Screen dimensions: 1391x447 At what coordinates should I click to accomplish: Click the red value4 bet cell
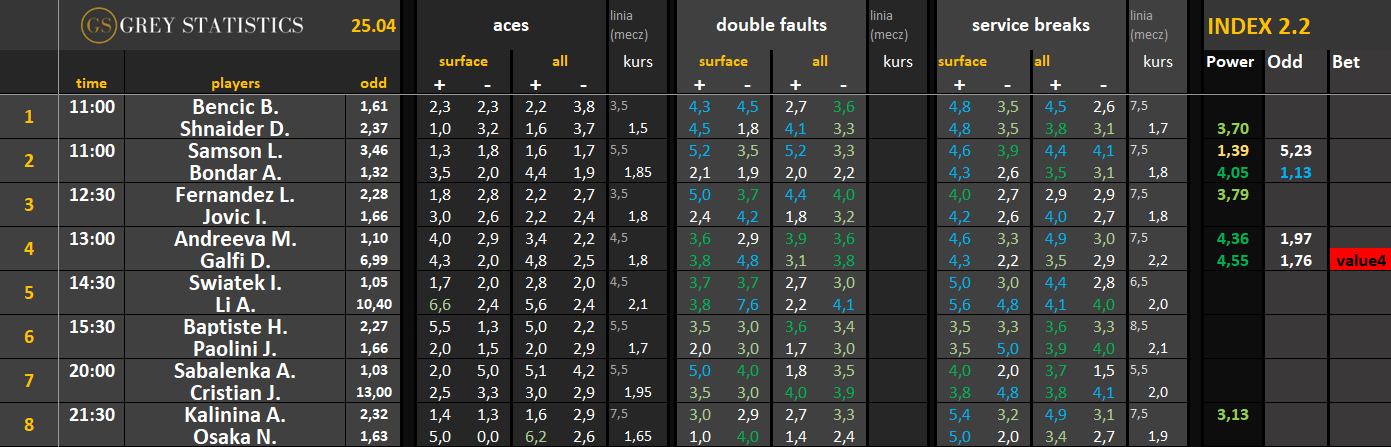pos(1359,261)
